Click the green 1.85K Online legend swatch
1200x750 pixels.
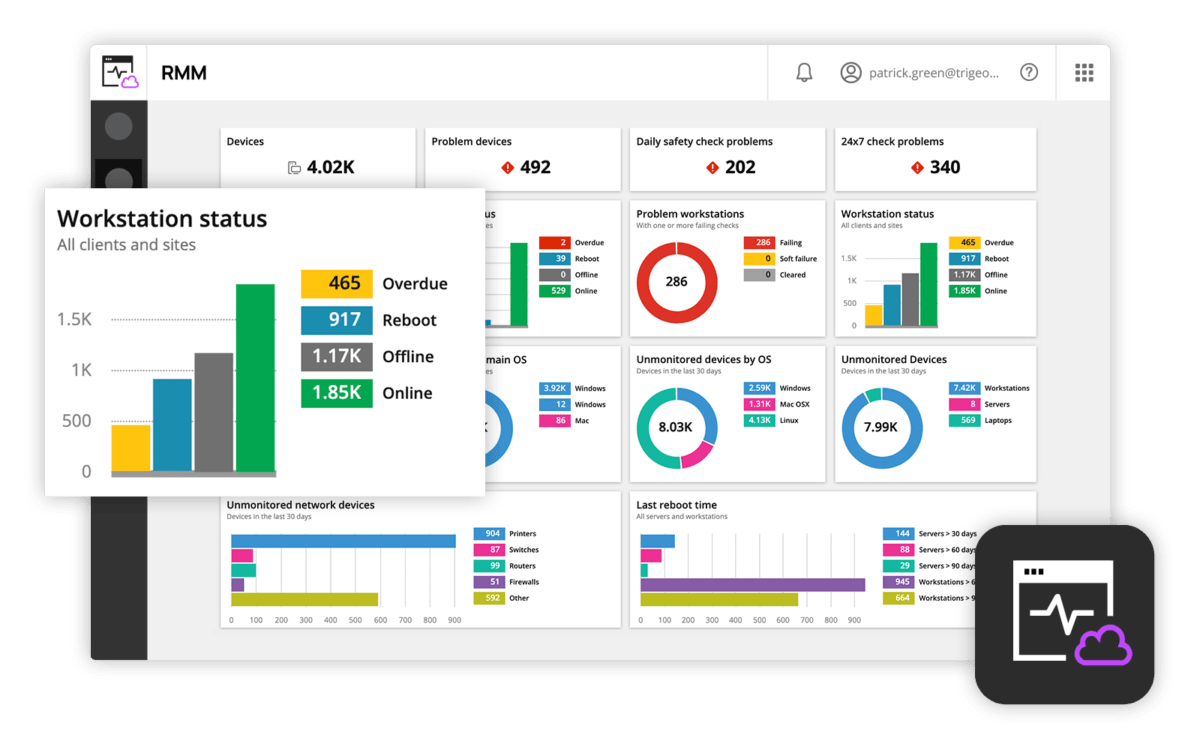336,393
